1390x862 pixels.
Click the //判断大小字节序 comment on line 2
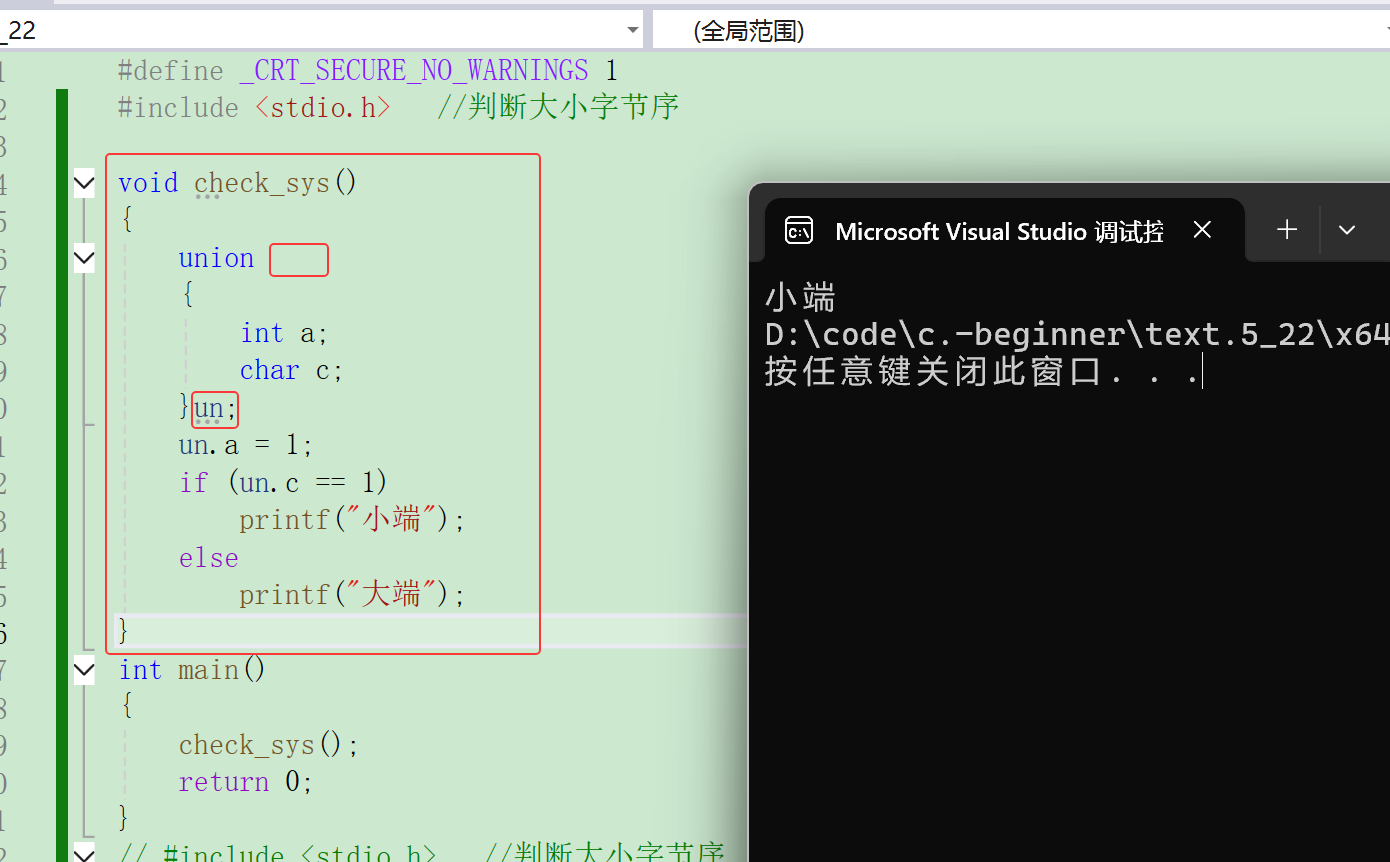pos(558,107)
